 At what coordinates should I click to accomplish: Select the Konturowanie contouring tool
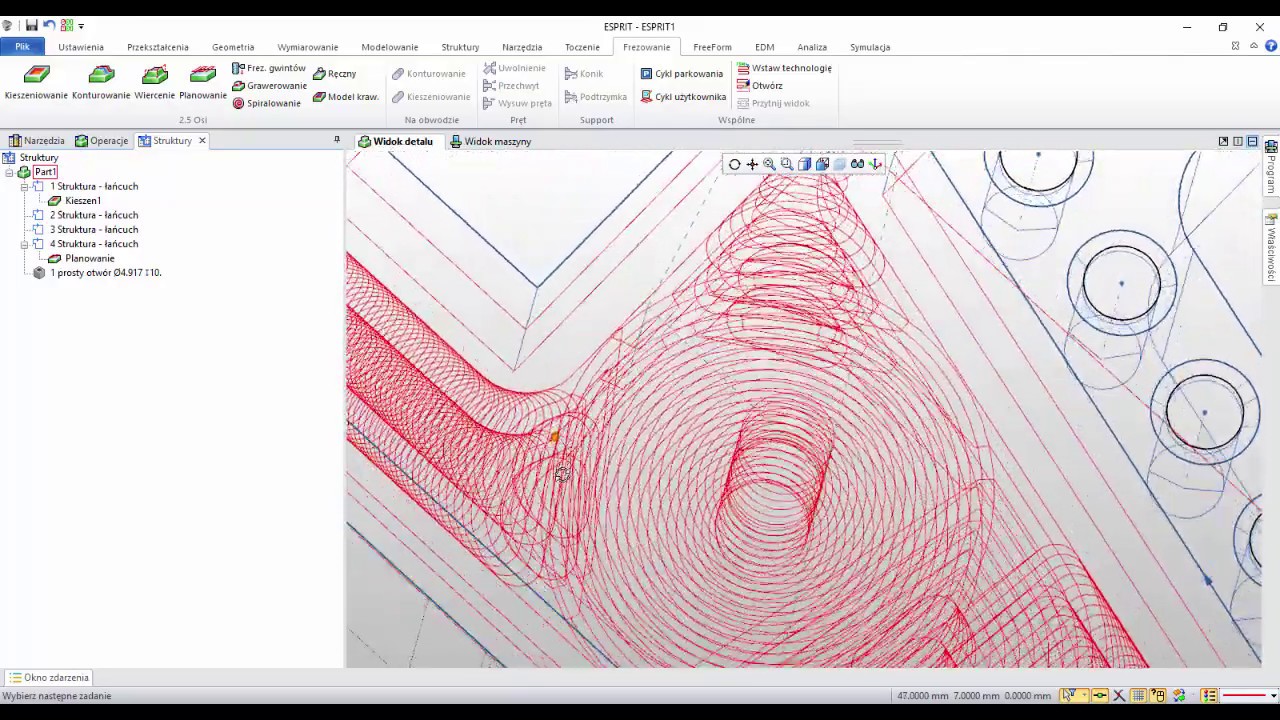pyautogui.click(x=101, y=82)
